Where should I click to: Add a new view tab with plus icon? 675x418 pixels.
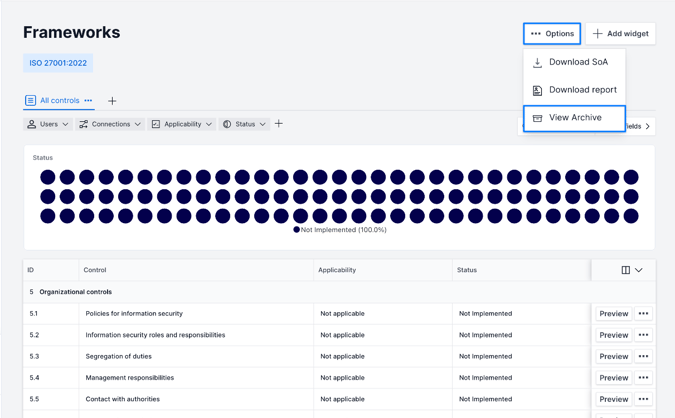(112, 101)
